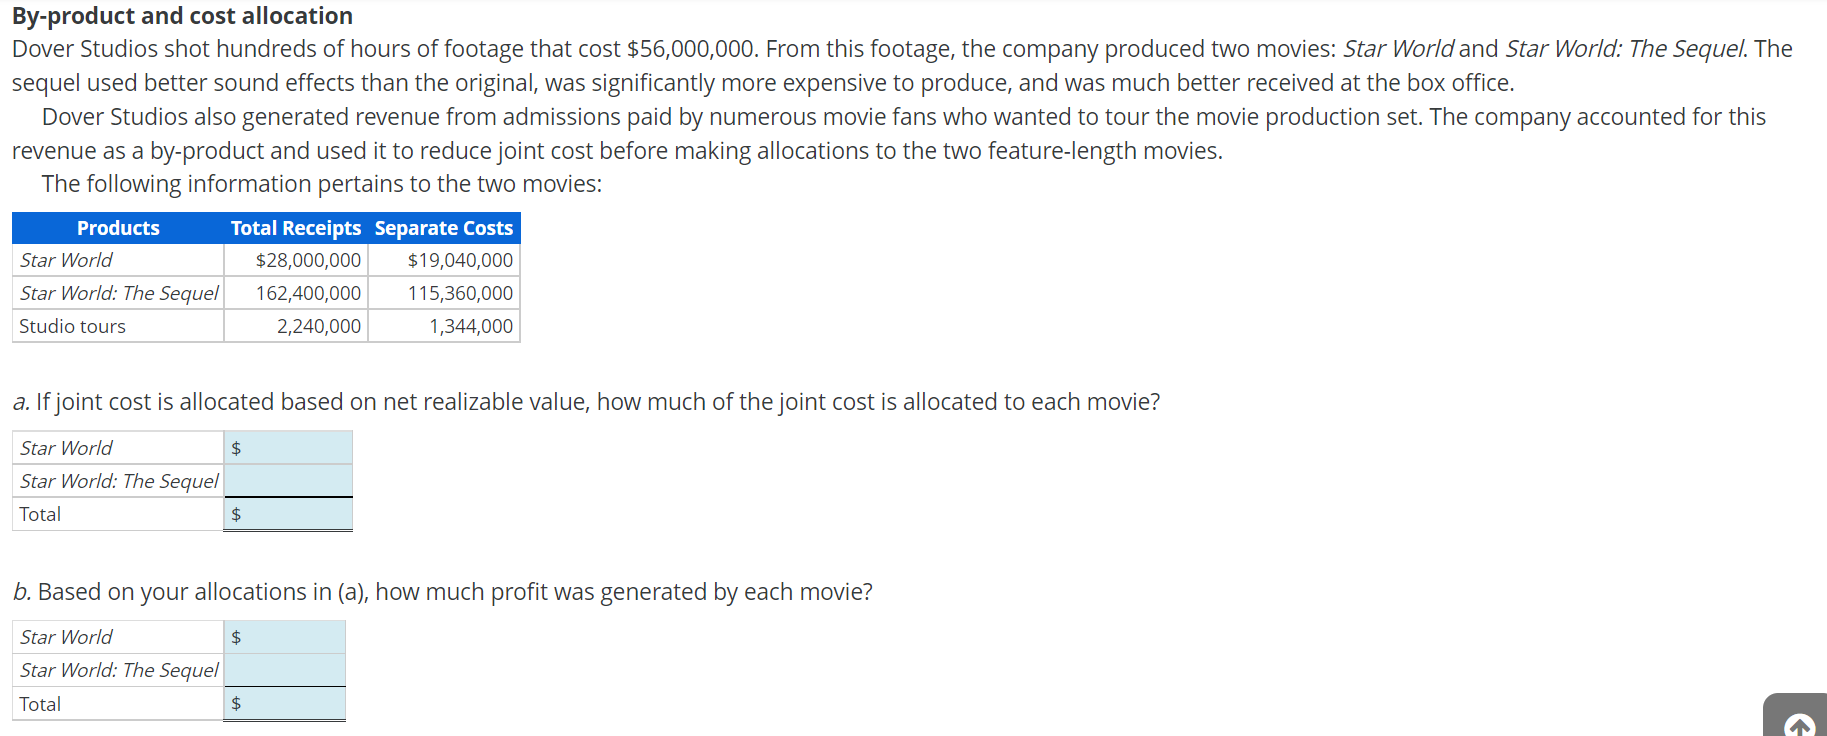Click the Star World: The Sequel row in data table

(x=266, y=293)
